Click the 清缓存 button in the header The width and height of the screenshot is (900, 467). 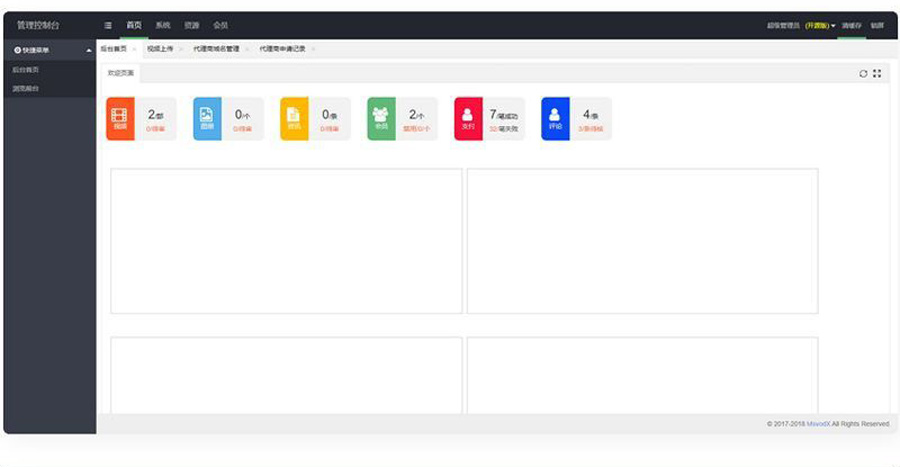click(851, 25)
